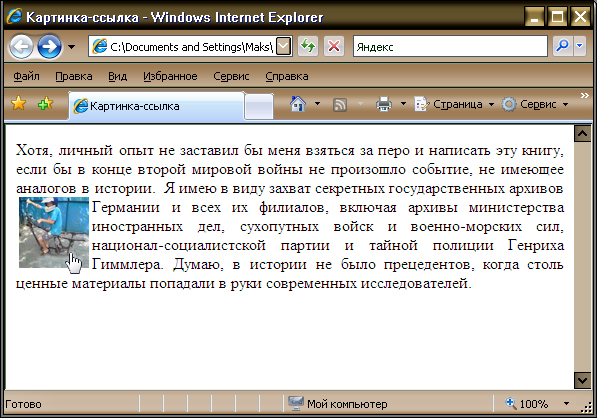Click in the Яндекс search field

[450, 46]
